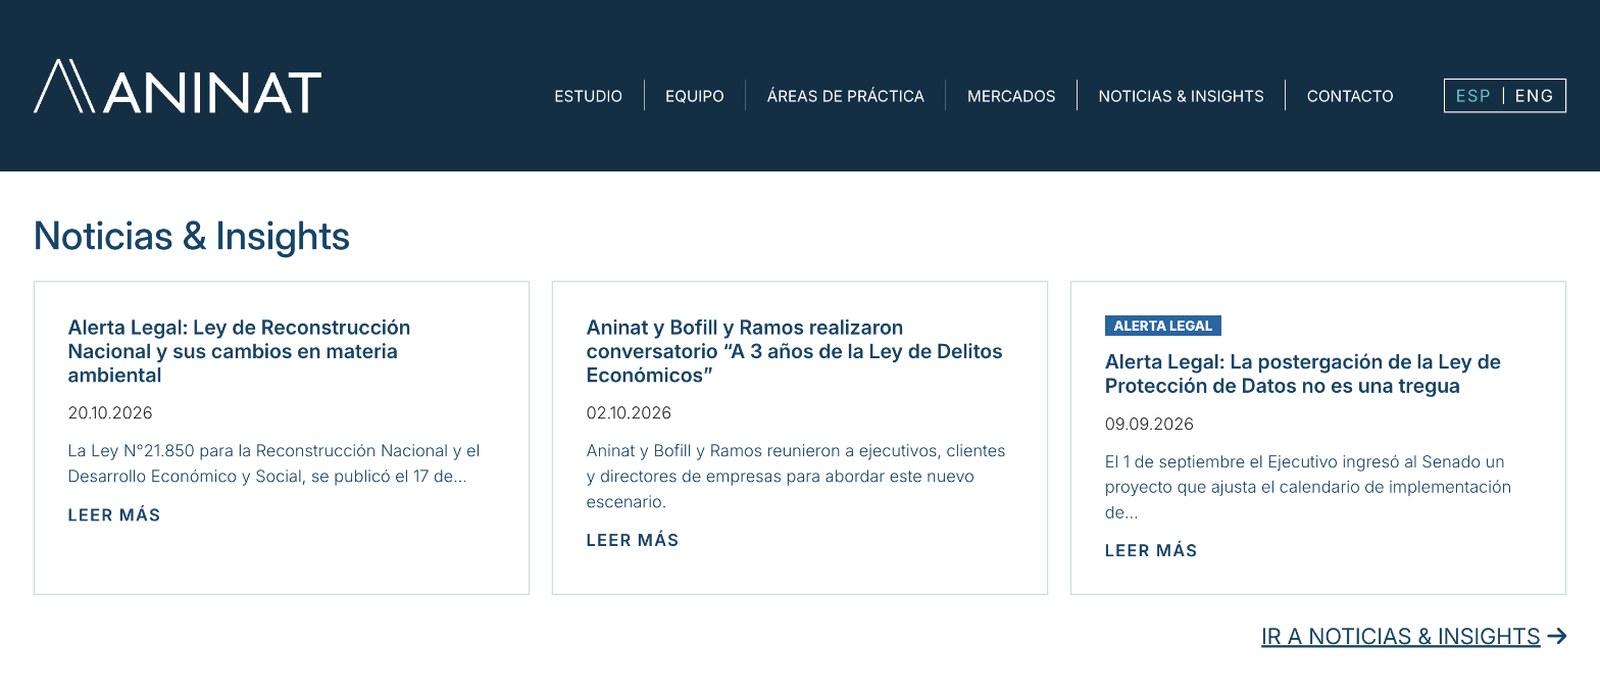Switch site language to ENG
Image resolution: width=1600 pixels, height=692 pixels.
[1534, 96]
